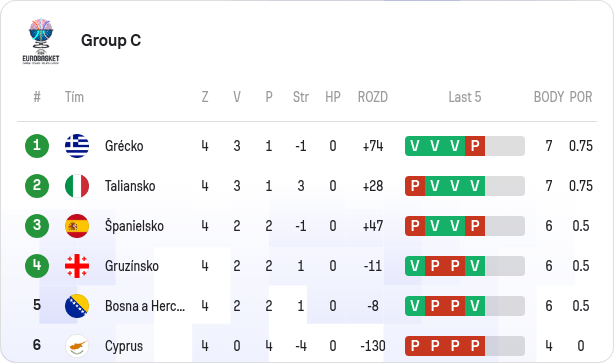
Task: Open the Grécko team link
Action: click(x=124, y=146)
